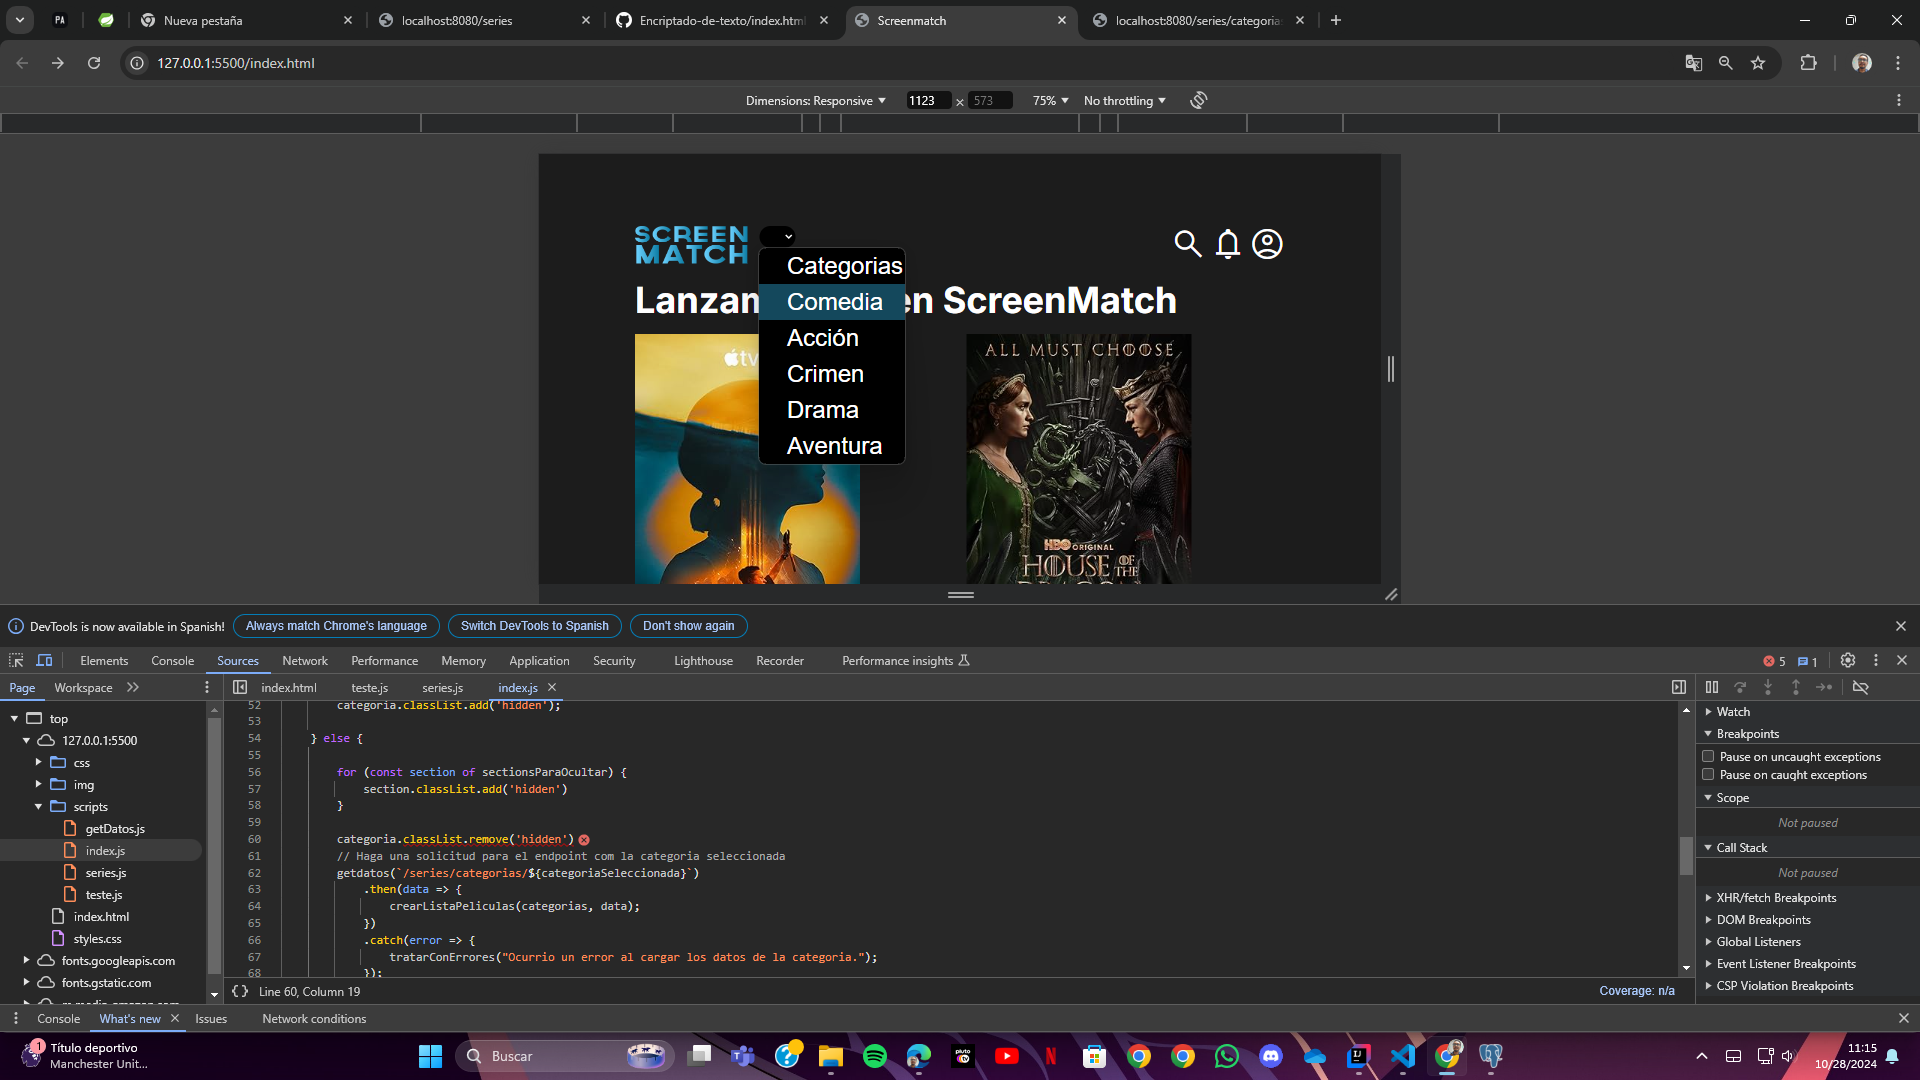Open getDatos.js in the file tree
The height and width of the screenshot is (1080, 1920).
click(x=115, y=828)
